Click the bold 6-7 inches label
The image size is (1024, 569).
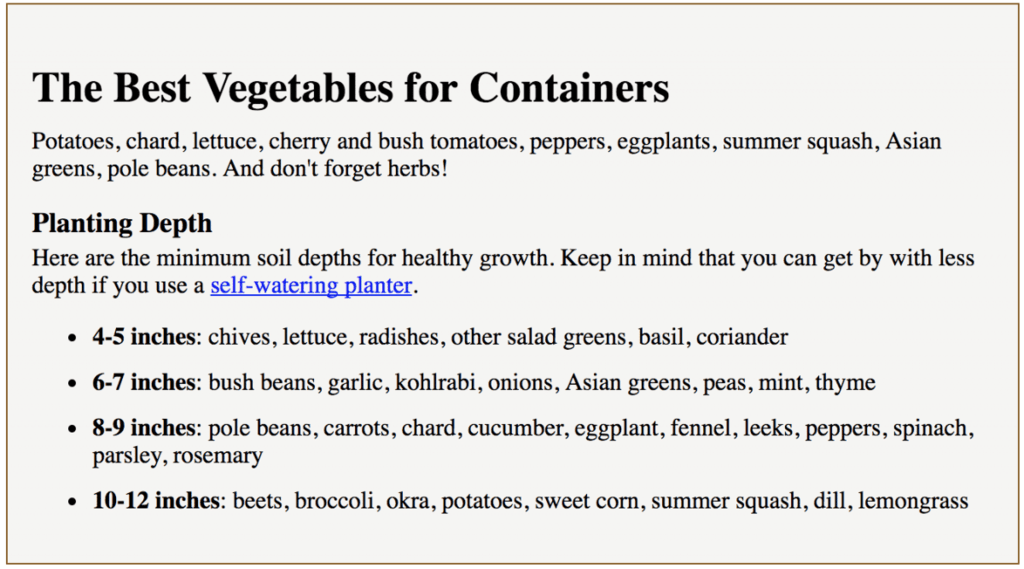(x=144, y=383)
